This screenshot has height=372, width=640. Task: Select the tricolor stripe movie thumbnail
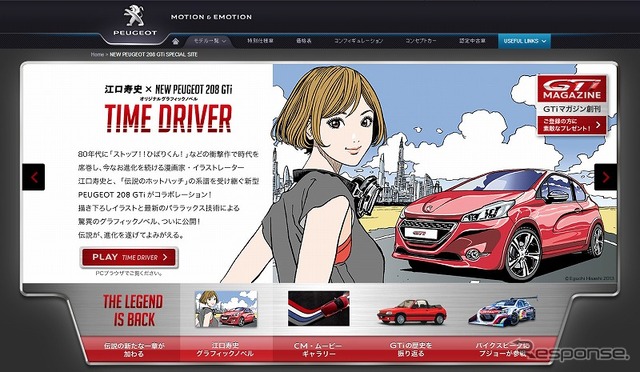[318, 308]
